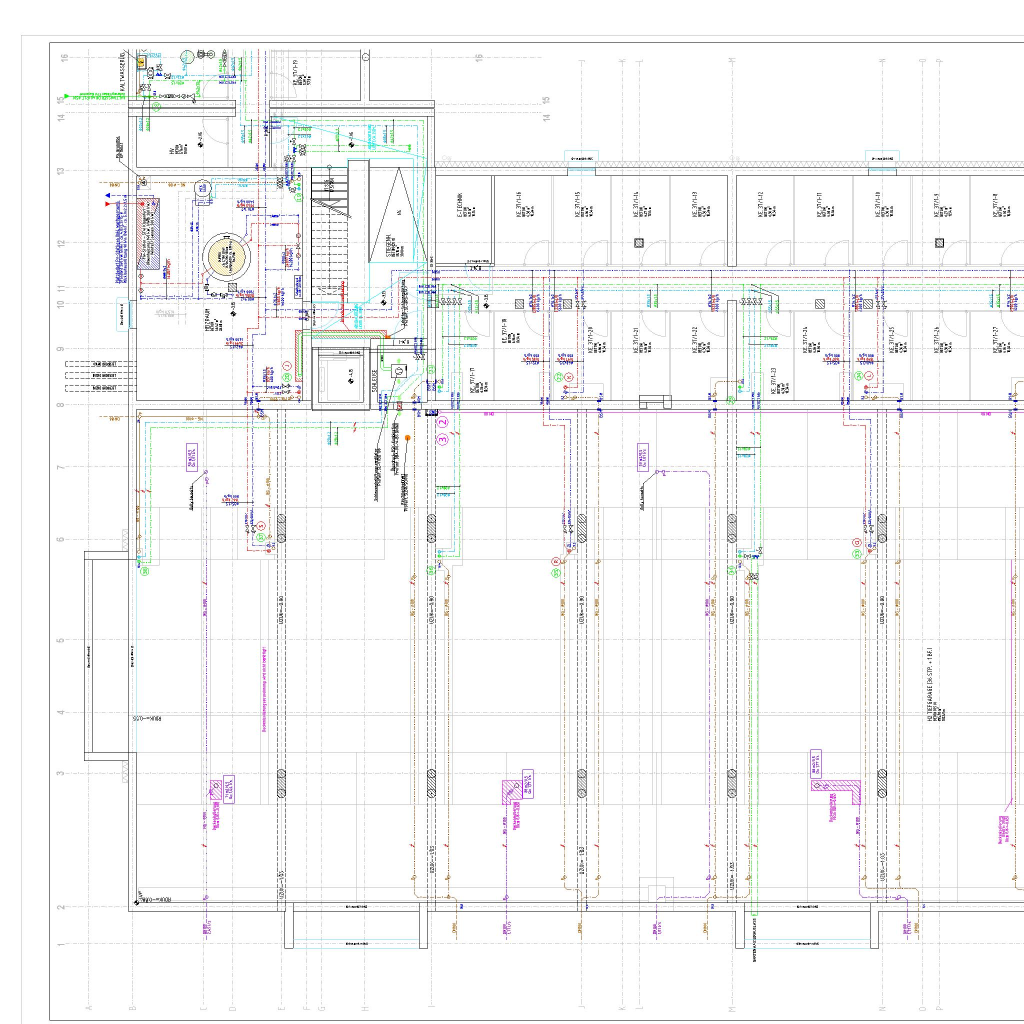The height and width of the screenshot is (1024, 1024).
Task: Select the L-shaped magenta hatched block
Action: (x=838, y=786)
